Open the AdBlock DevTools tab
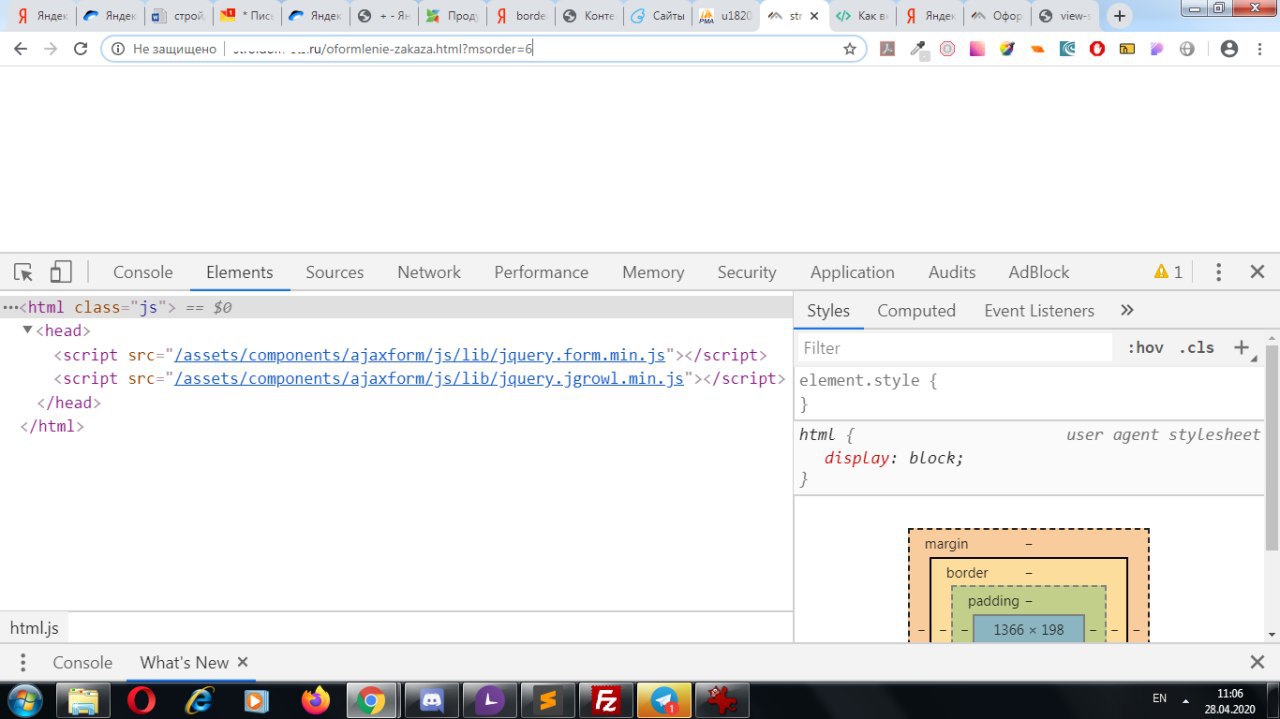Screen dimensions: 1280x719 coord(1039,272)
